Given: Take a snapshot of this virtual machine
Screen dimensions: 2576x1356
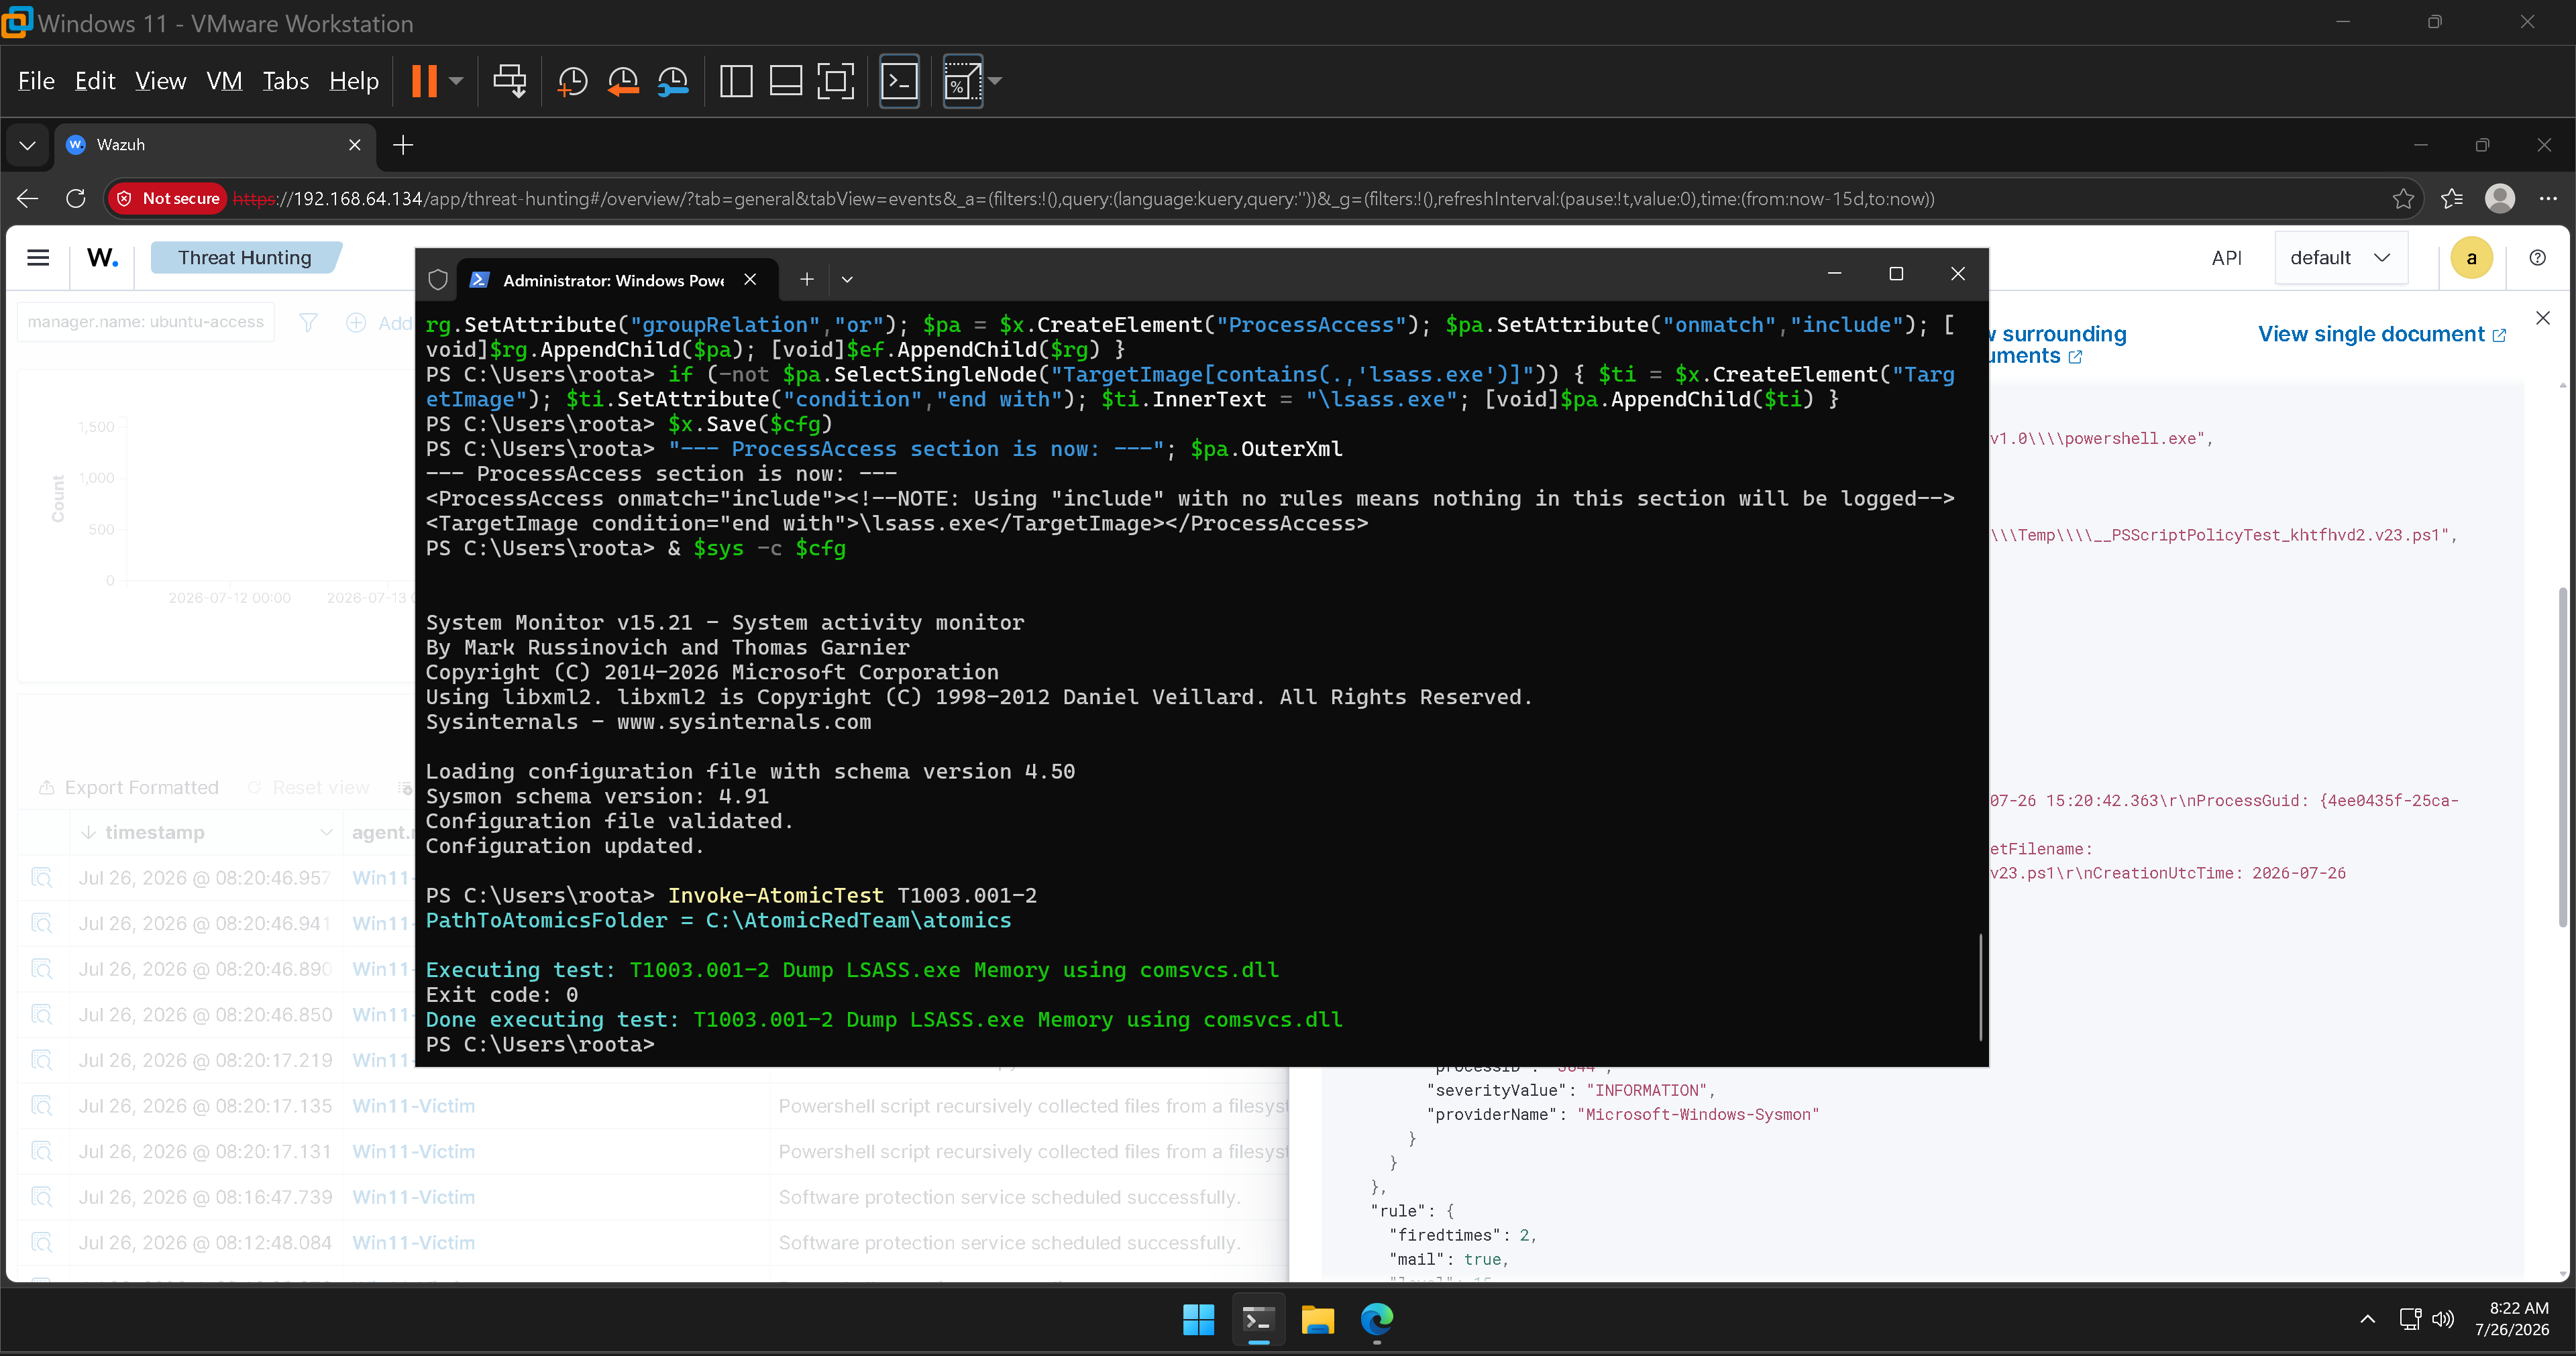Looking at the screenshot, I should point(572,81).
